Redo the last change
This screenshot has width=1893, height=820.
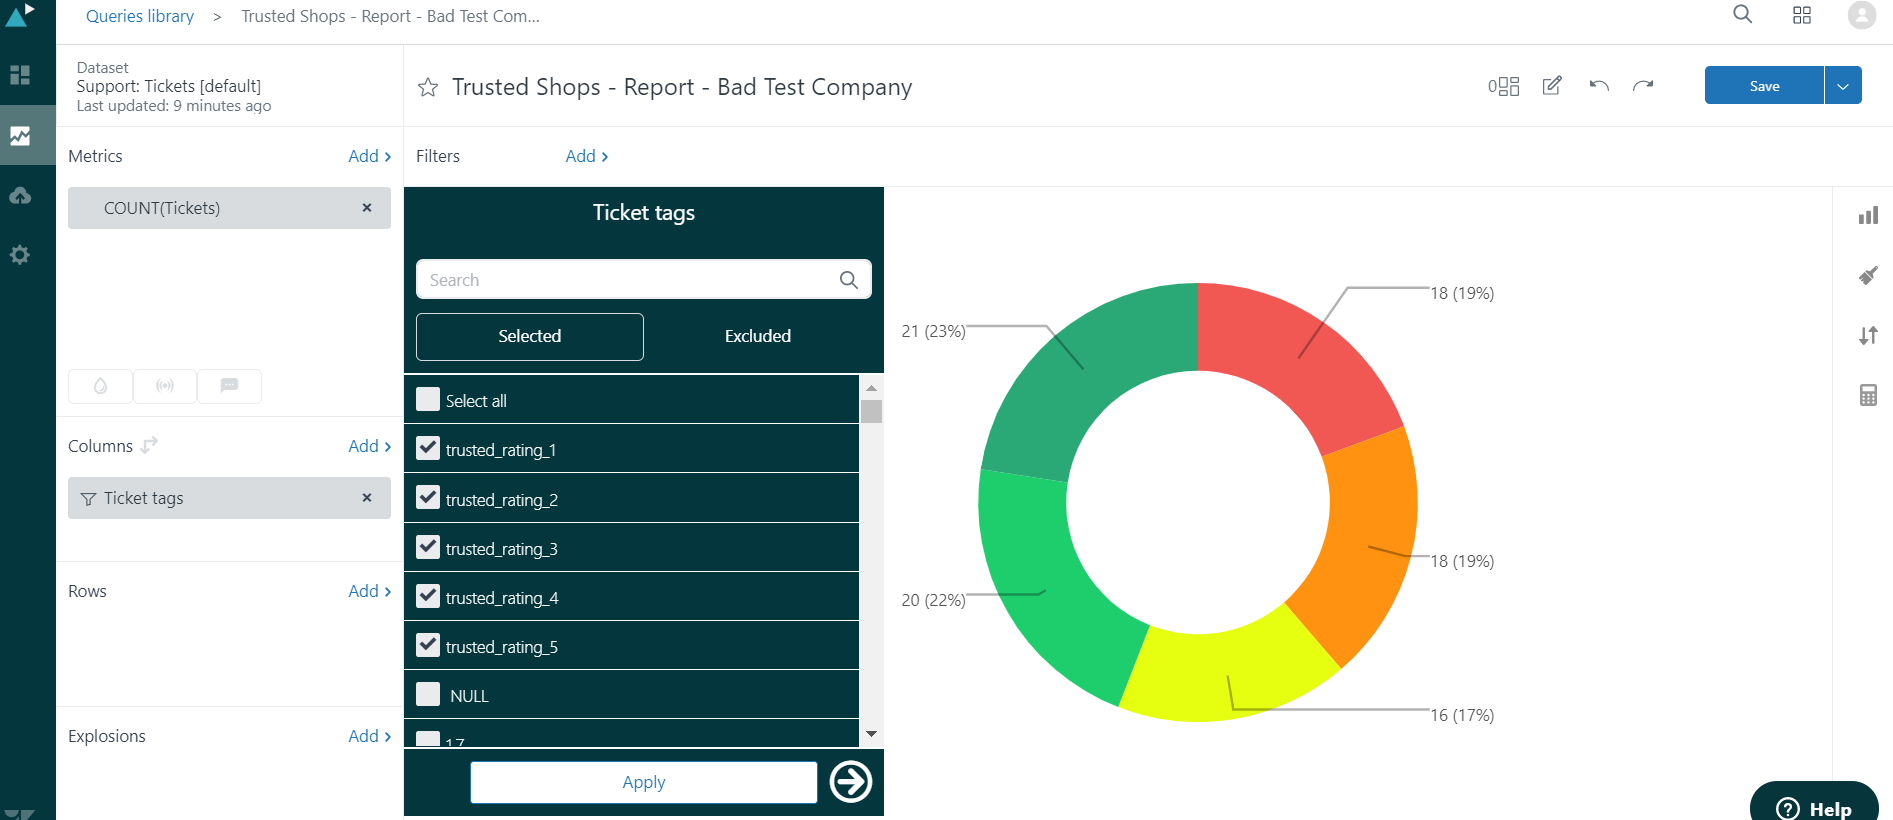(x=1643, y=86)
